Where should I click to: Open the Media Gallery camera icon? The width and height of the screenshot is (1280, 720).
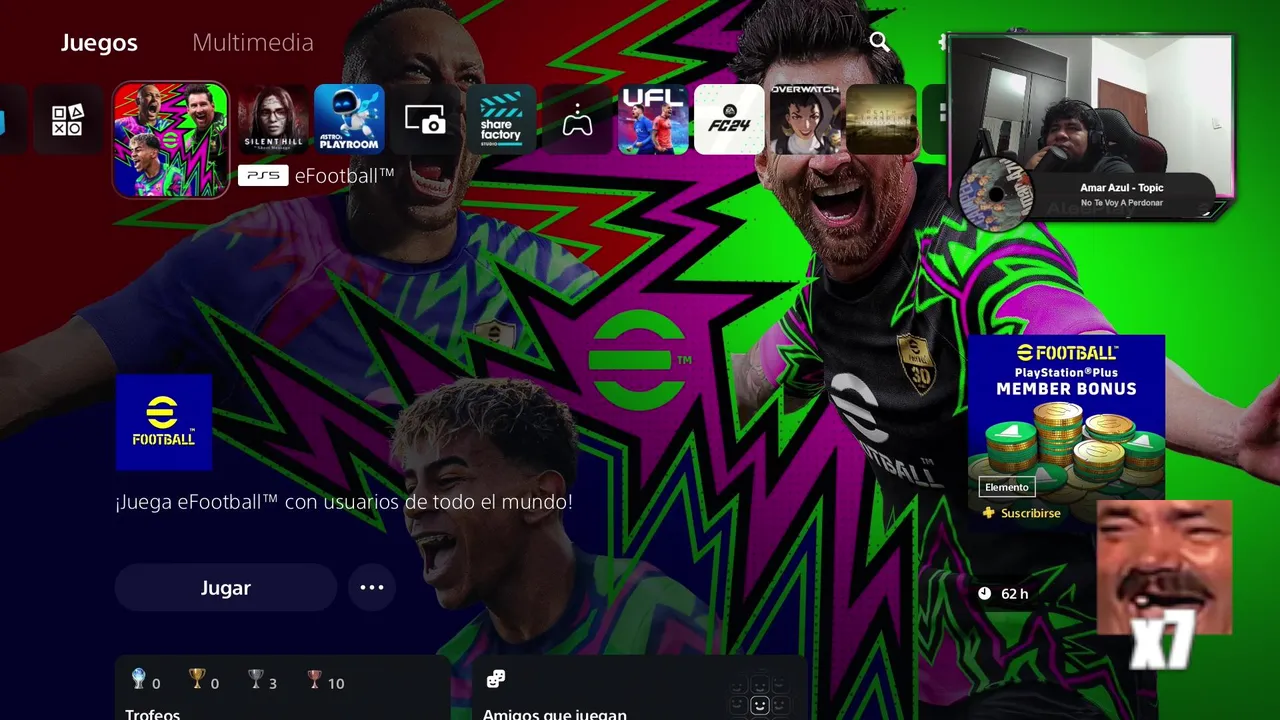[x=425, y=120]
